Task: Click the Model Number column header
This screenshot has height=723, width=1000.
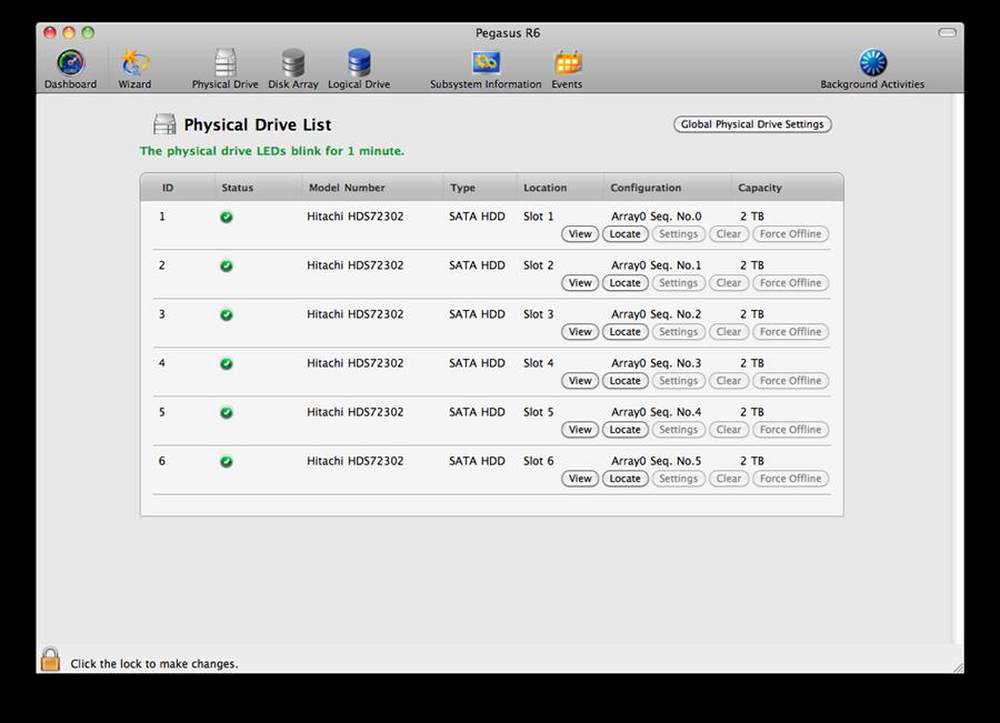Action: (x=347, y=188)
